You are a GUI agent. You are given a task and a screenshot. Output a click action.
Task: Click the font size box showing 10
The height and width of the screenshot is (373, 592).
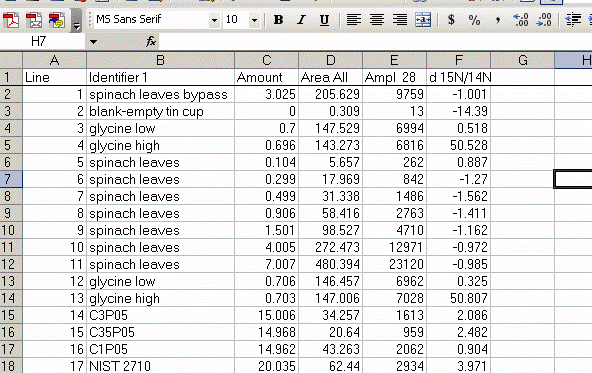click(x=236, y=19)
